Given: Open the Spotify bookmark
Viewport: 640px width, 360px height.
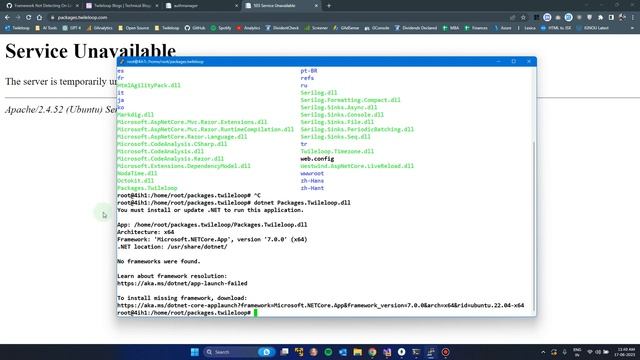Looking at the screenshot, I should pyautogui.click(x=221, y=28).
